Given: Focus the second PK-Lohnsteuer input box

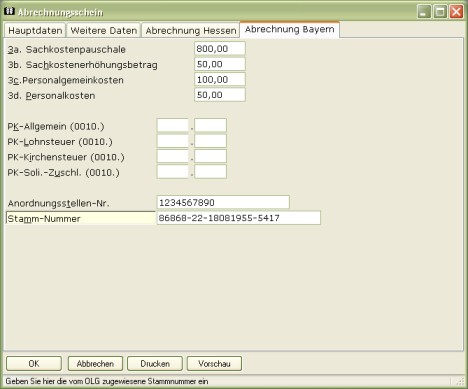Looking at the screenshot, I should [x=211, y=141].
